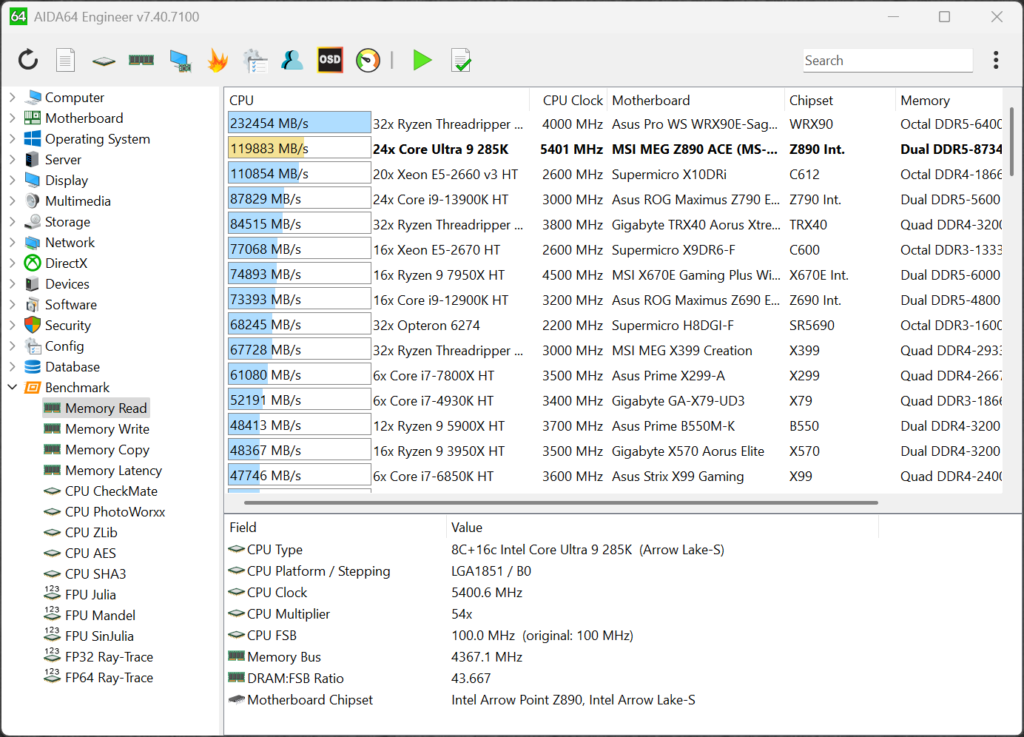Select Config in the left tree
1024x737 pixels.
64,346
